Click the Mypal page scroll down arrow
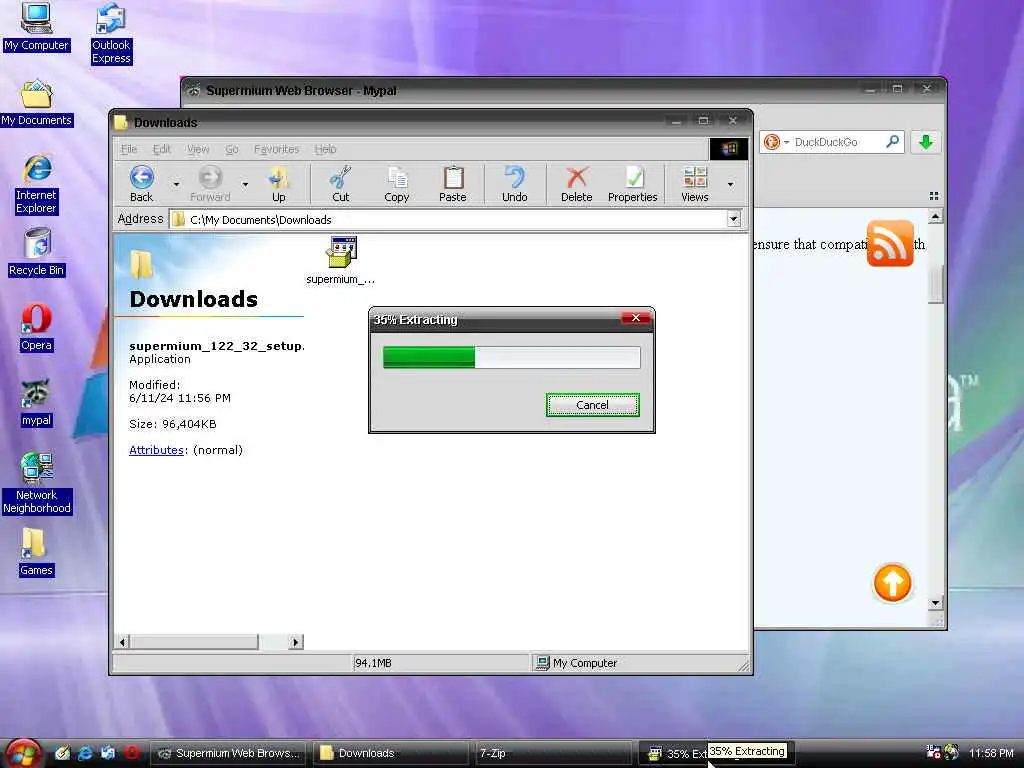 click(935, 603)
